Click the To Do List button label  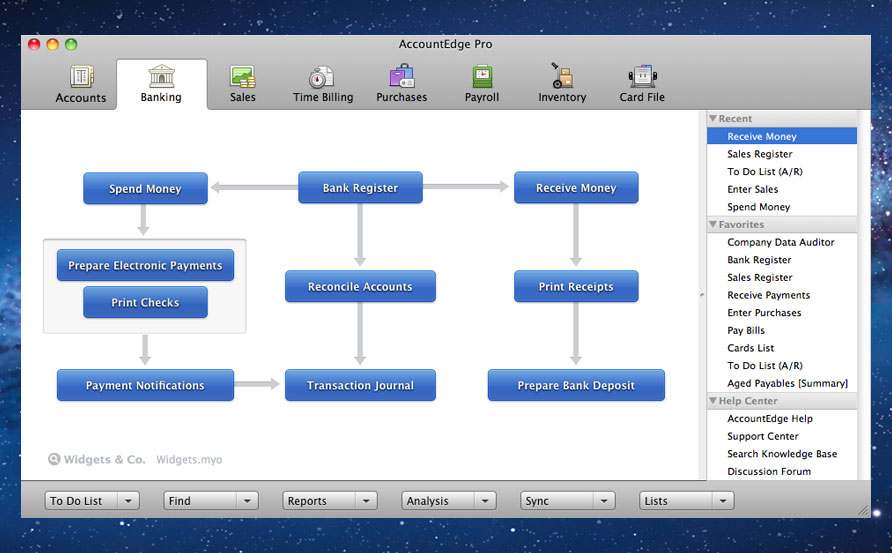76,501
